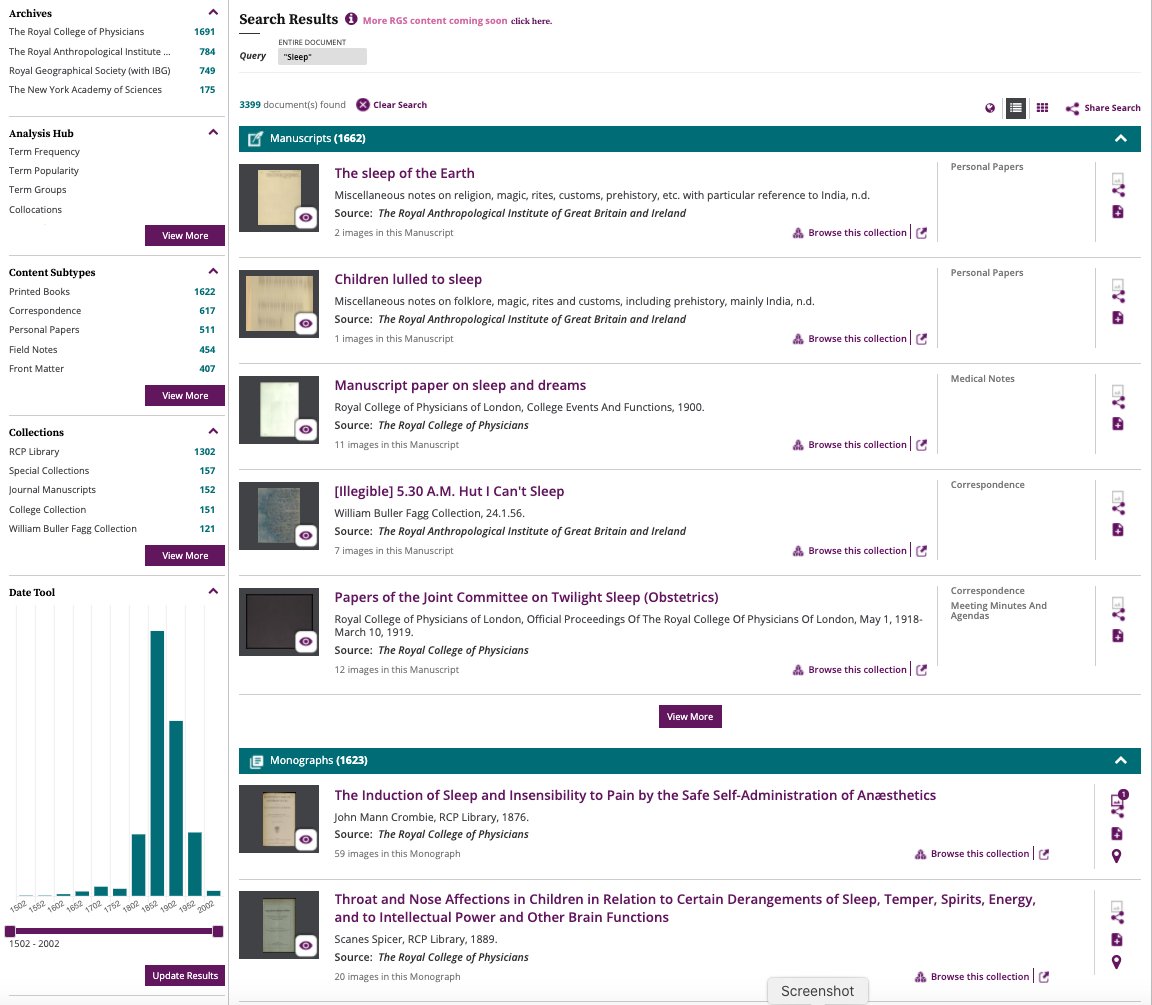Open 'Manuscript paper on sleep and dreams' externally
Screen dimensions: 1152x1005
point(921,444)
